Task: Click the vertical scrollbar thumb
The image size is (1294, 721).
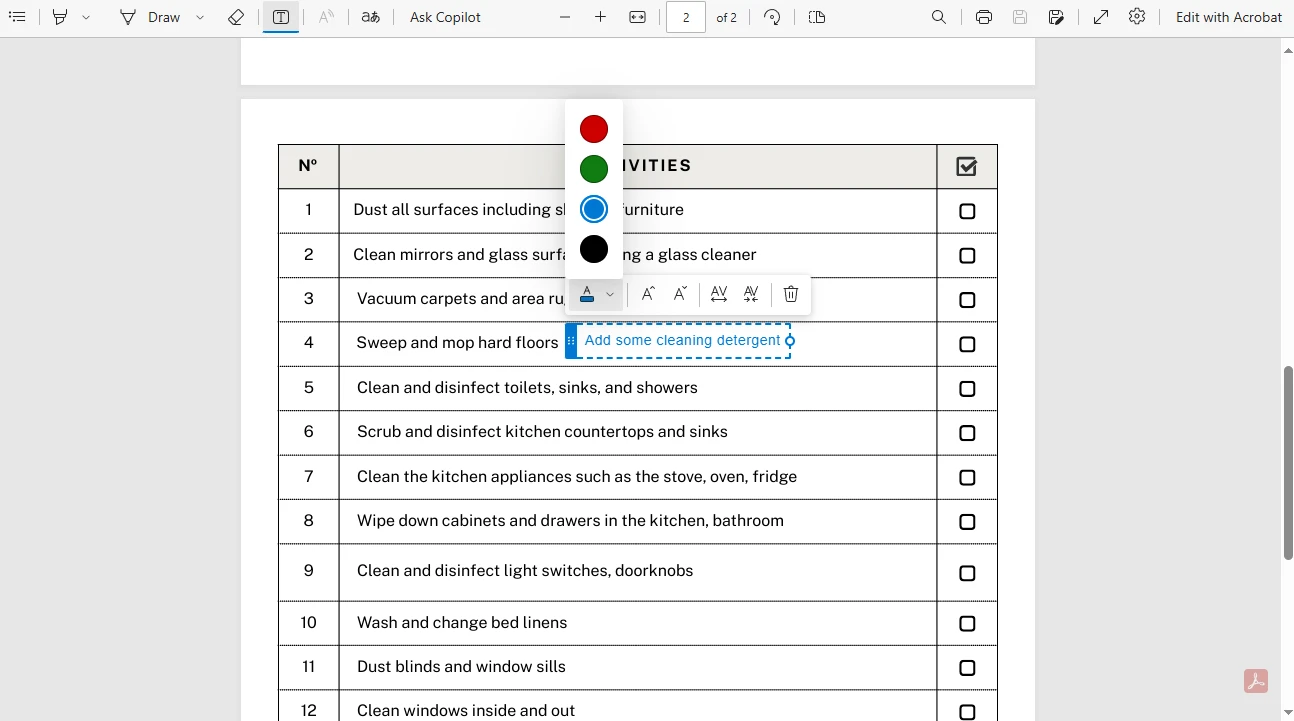Action: pyautogui.click(x=1287, y=463)
